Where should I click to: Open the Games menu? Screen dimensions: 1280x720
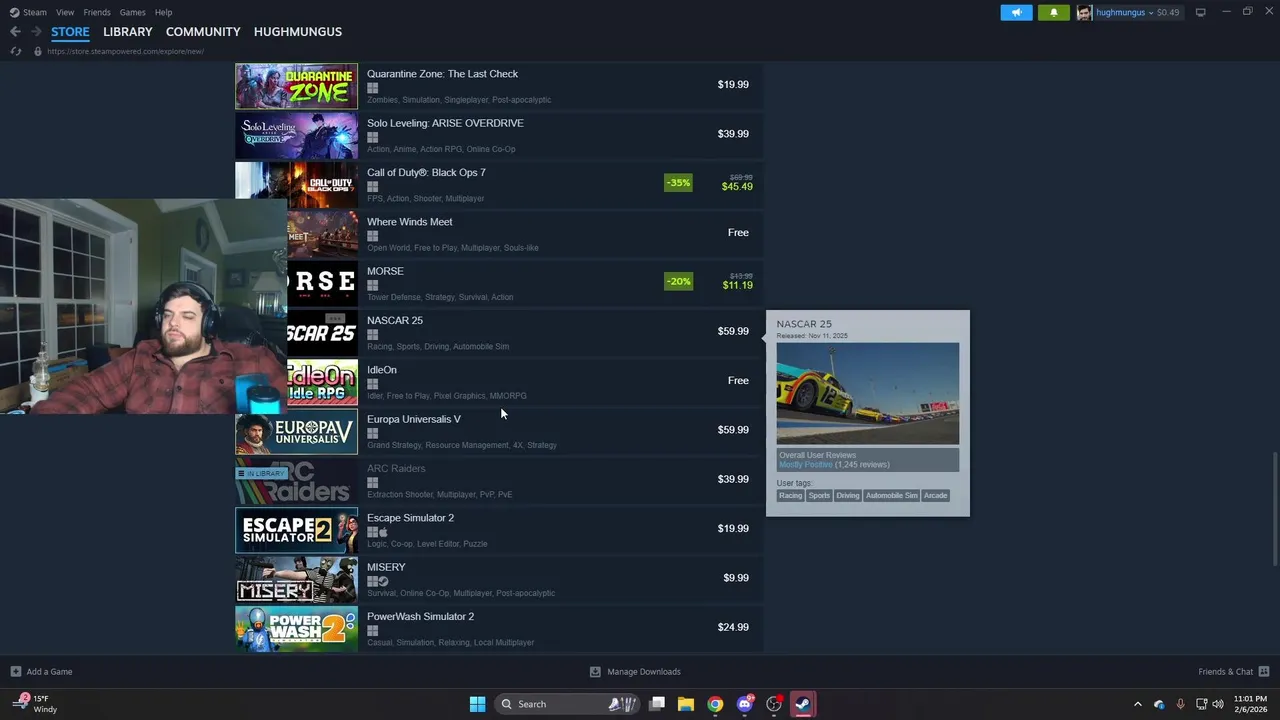pyautogui.click(x=133, y=12)
